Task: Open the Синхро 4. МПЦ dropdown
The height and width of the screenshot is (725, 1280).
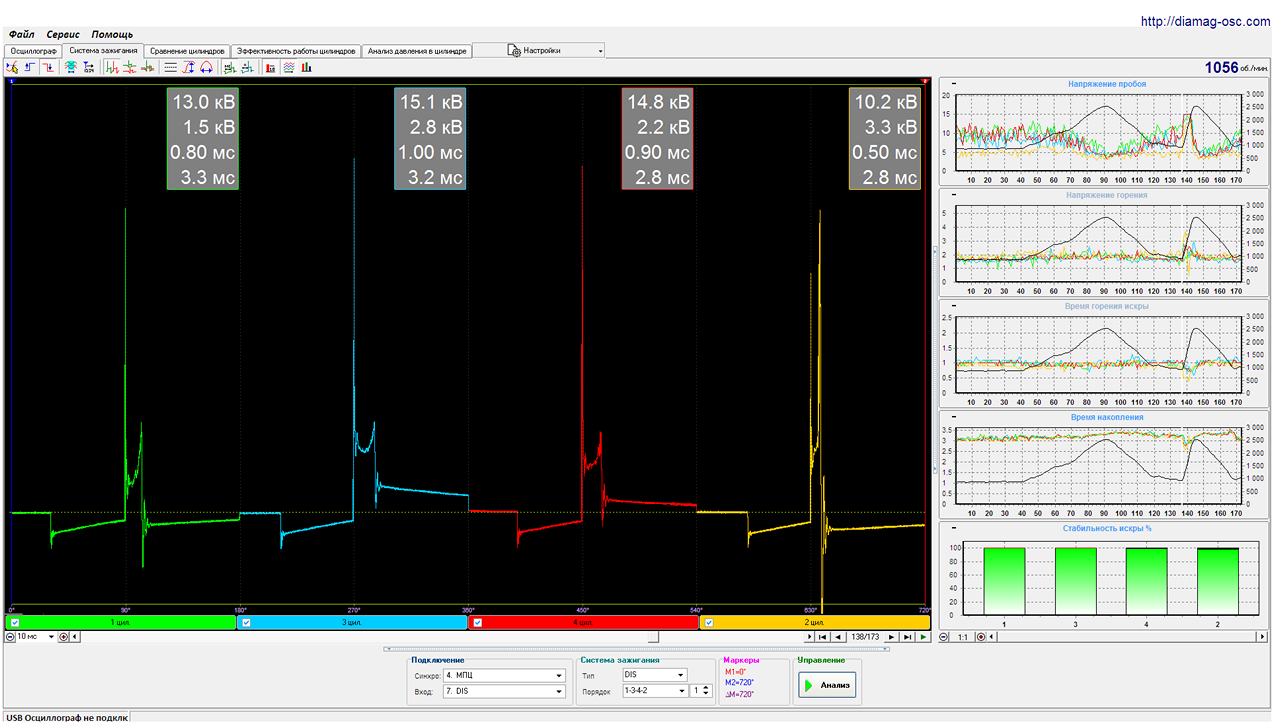Action: pos(504,675)
